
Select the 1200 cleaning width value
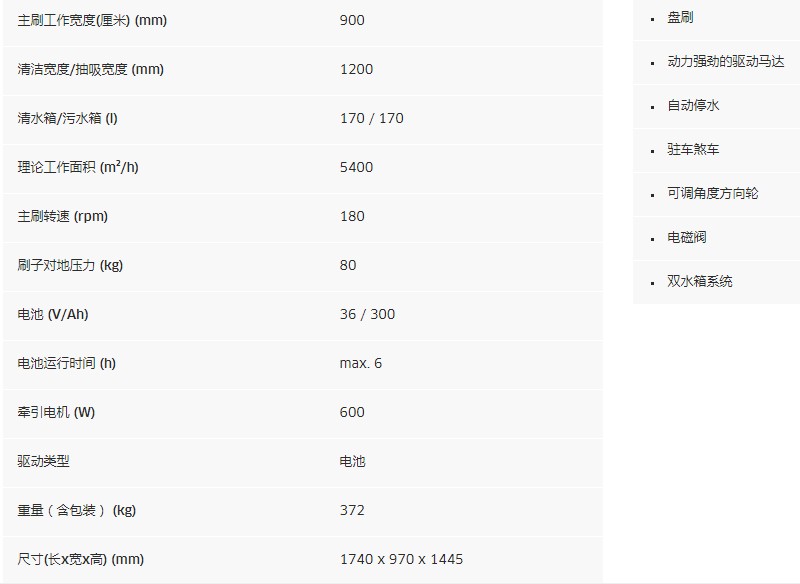pos(356,69)
